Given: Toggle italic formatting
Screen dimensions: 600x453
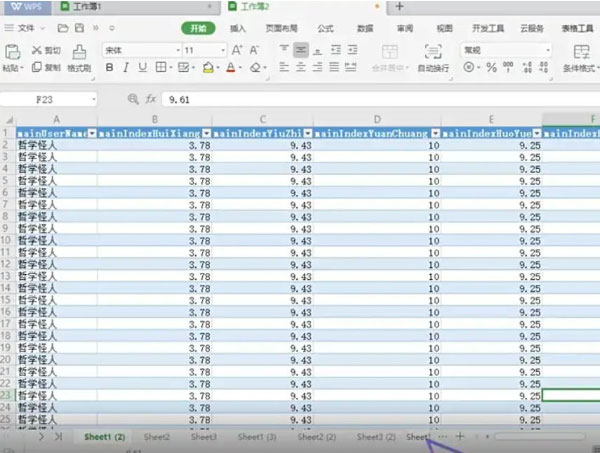Looking at the screenshot, I should pos(126,68).
